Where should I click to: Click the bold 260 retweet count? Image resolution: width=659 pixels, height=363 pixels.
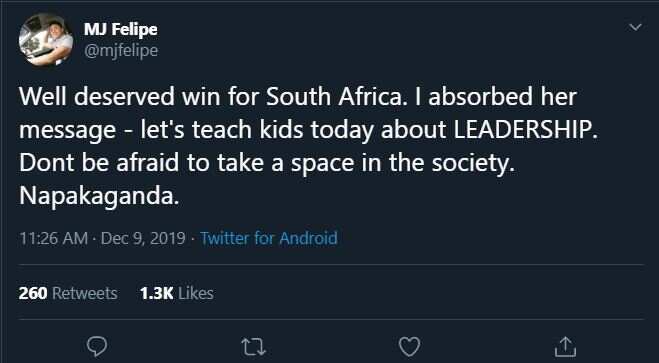(x=33, y=293)
